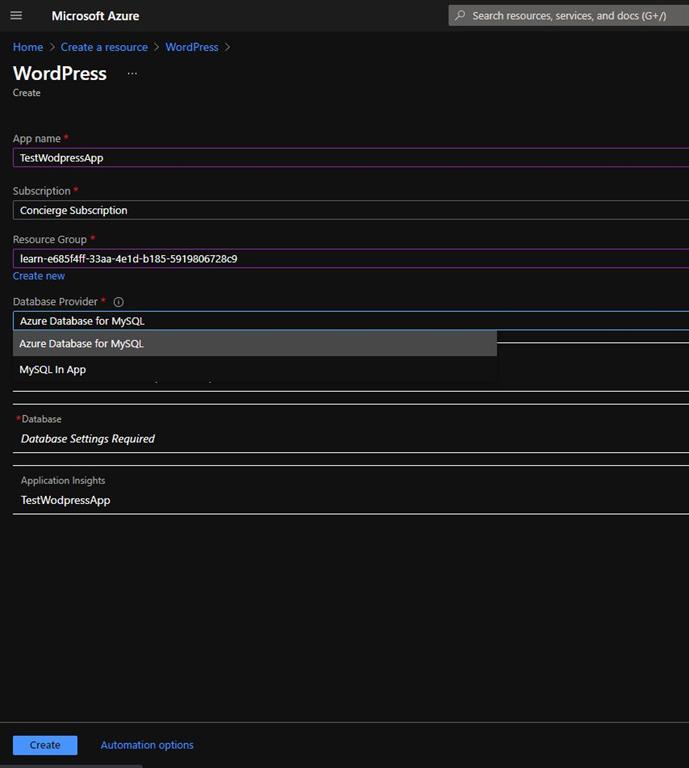Open the Azure portal hamburger menu
Viewport: 689px width, 768px height.
pyautogui.click(x=16, y=16)
